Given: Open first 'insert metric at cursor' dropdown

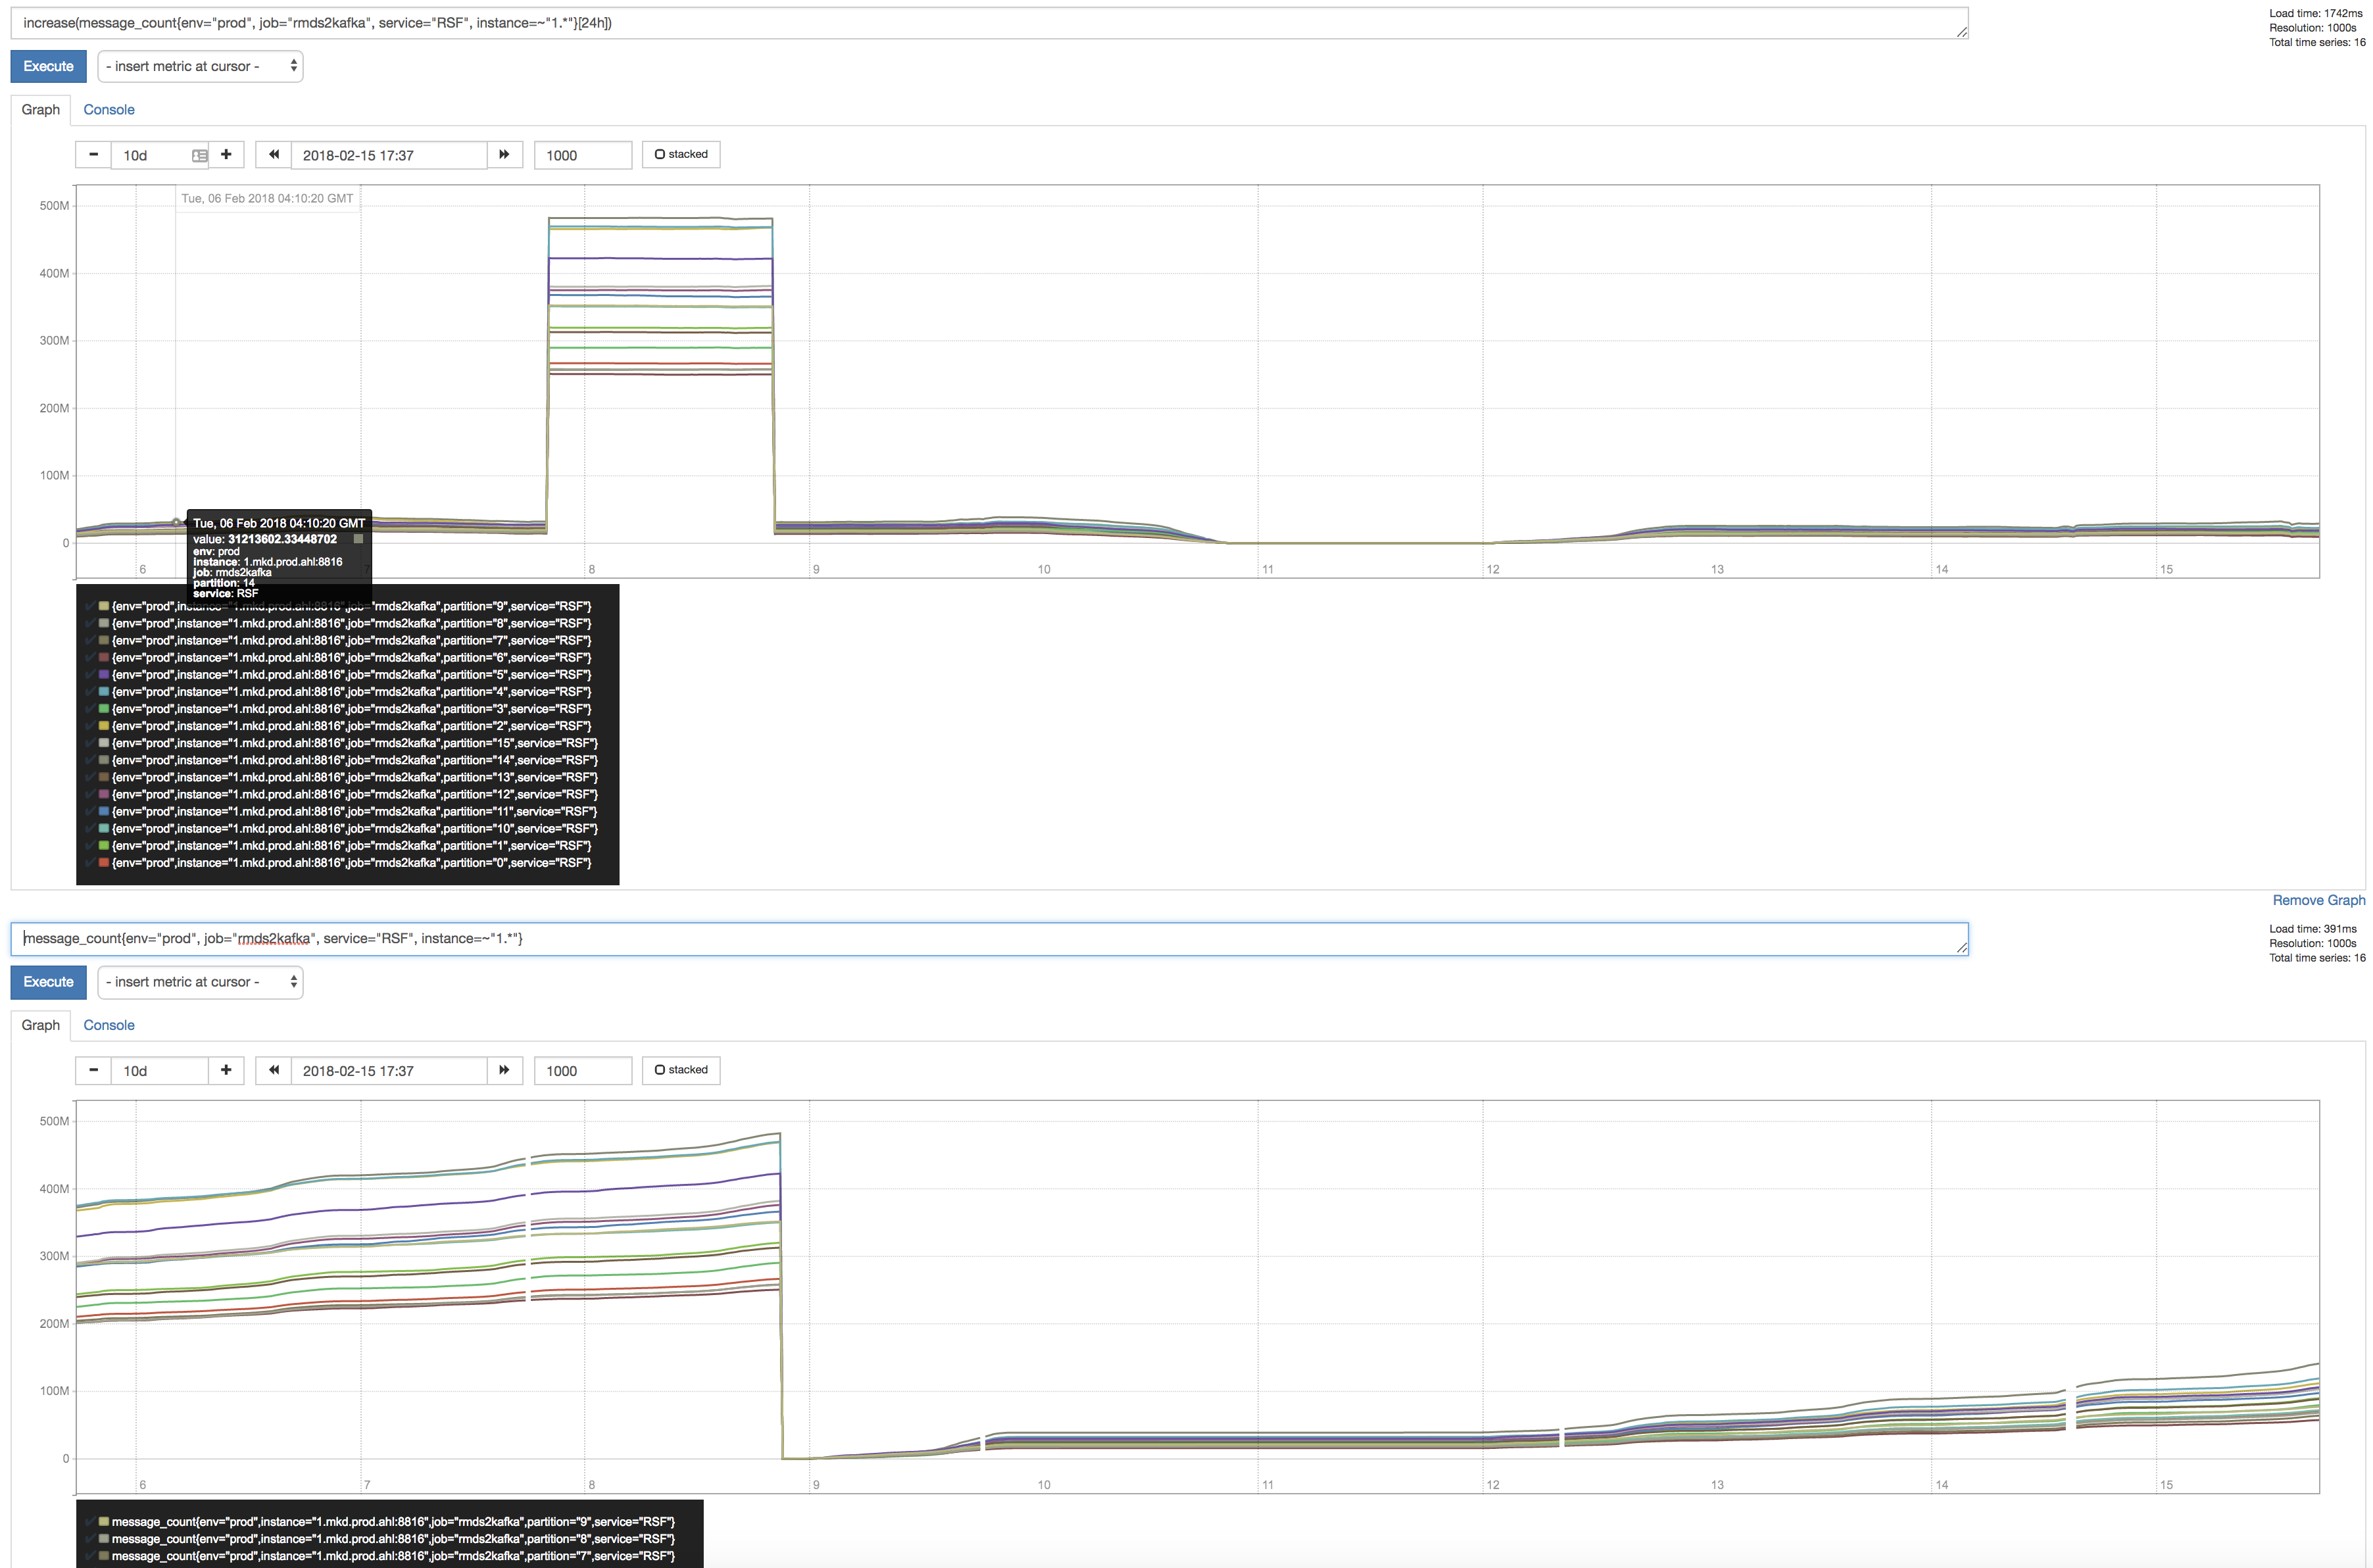Looking at the screenshot, I should (200, 66).
